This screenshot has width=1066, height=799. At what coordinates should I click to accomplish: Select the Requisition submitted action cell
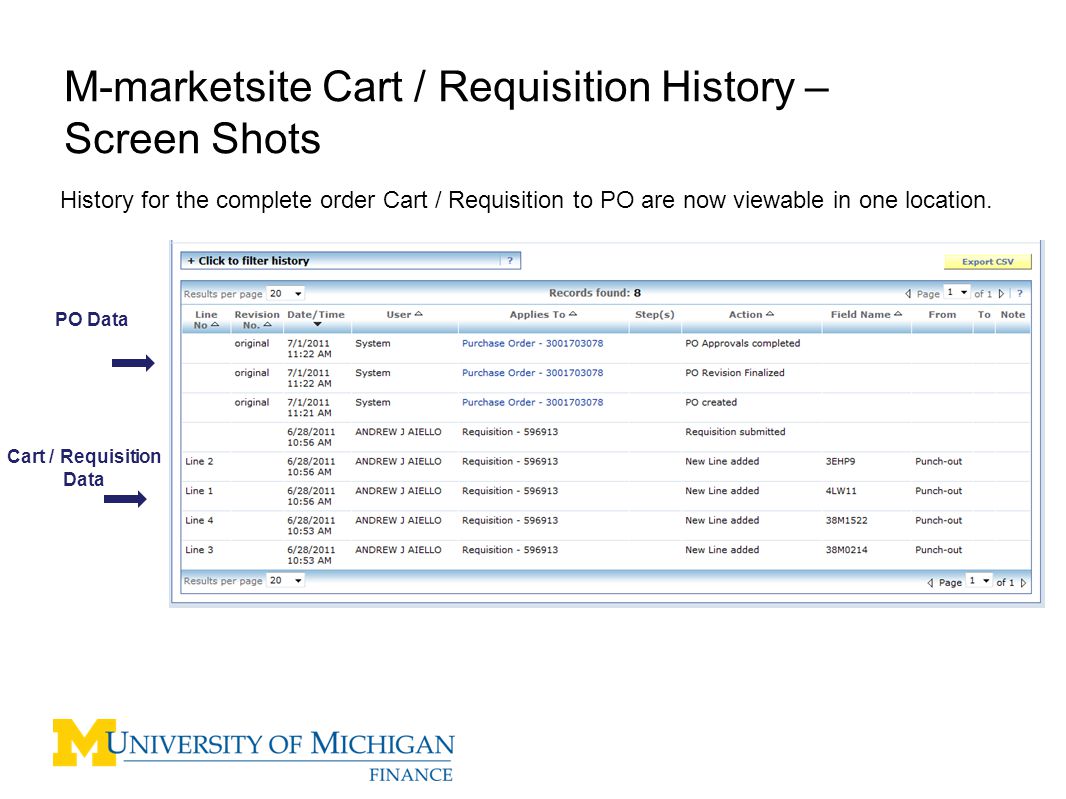(x=735, y=432)
